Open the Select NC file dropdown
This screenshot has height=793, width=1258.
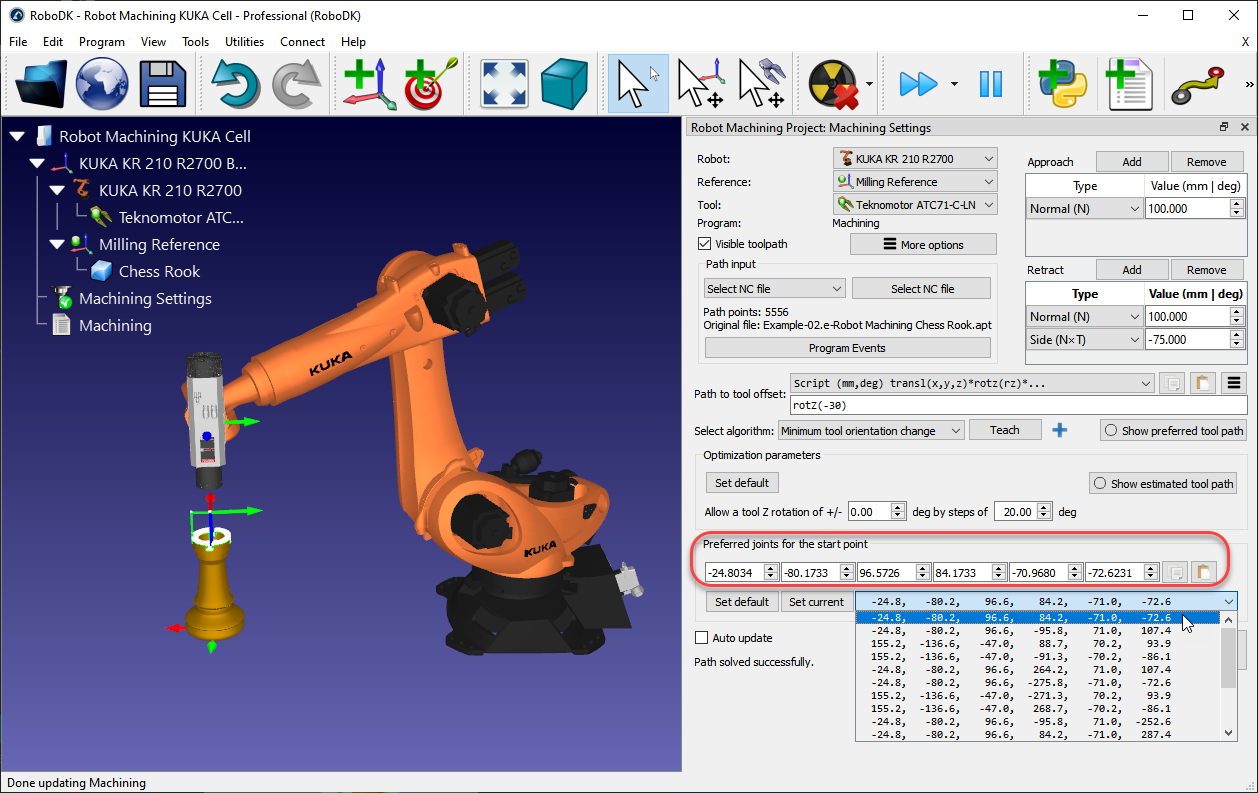(774, 288)
